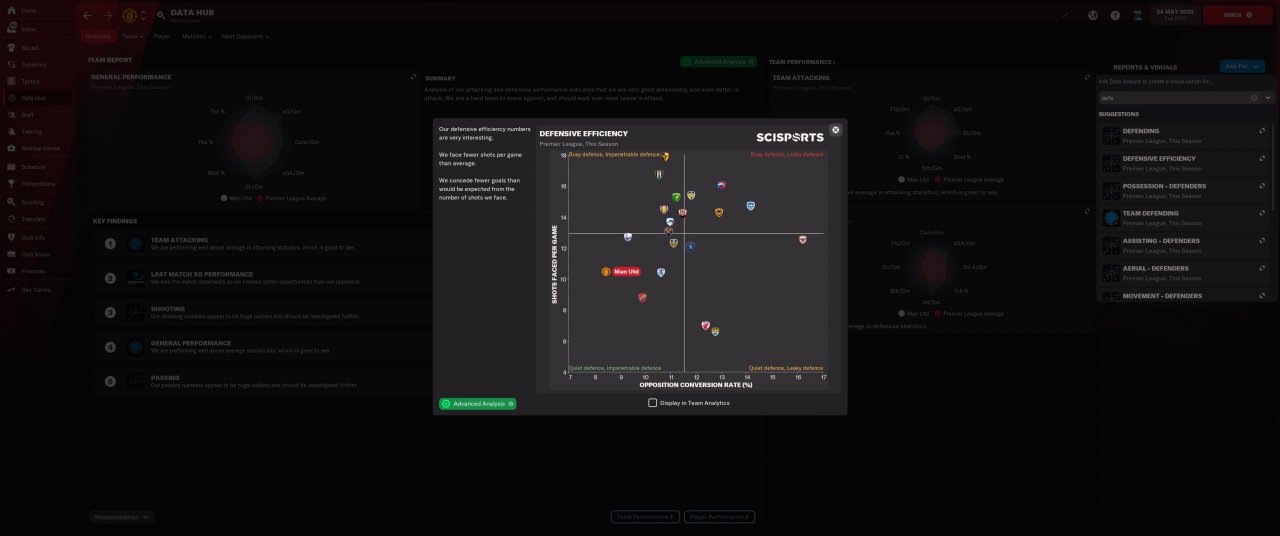Tick Display in Team Analytics checkbox

point(652,403)
